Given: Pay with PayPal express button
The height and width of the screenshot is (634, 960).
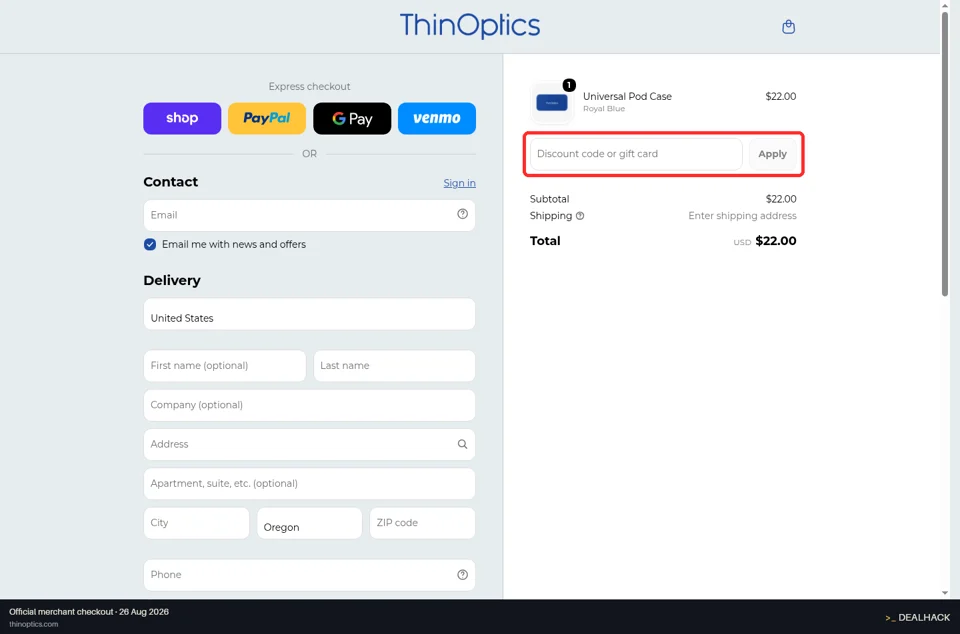Looking at the screenshot, I should [267, 118].
